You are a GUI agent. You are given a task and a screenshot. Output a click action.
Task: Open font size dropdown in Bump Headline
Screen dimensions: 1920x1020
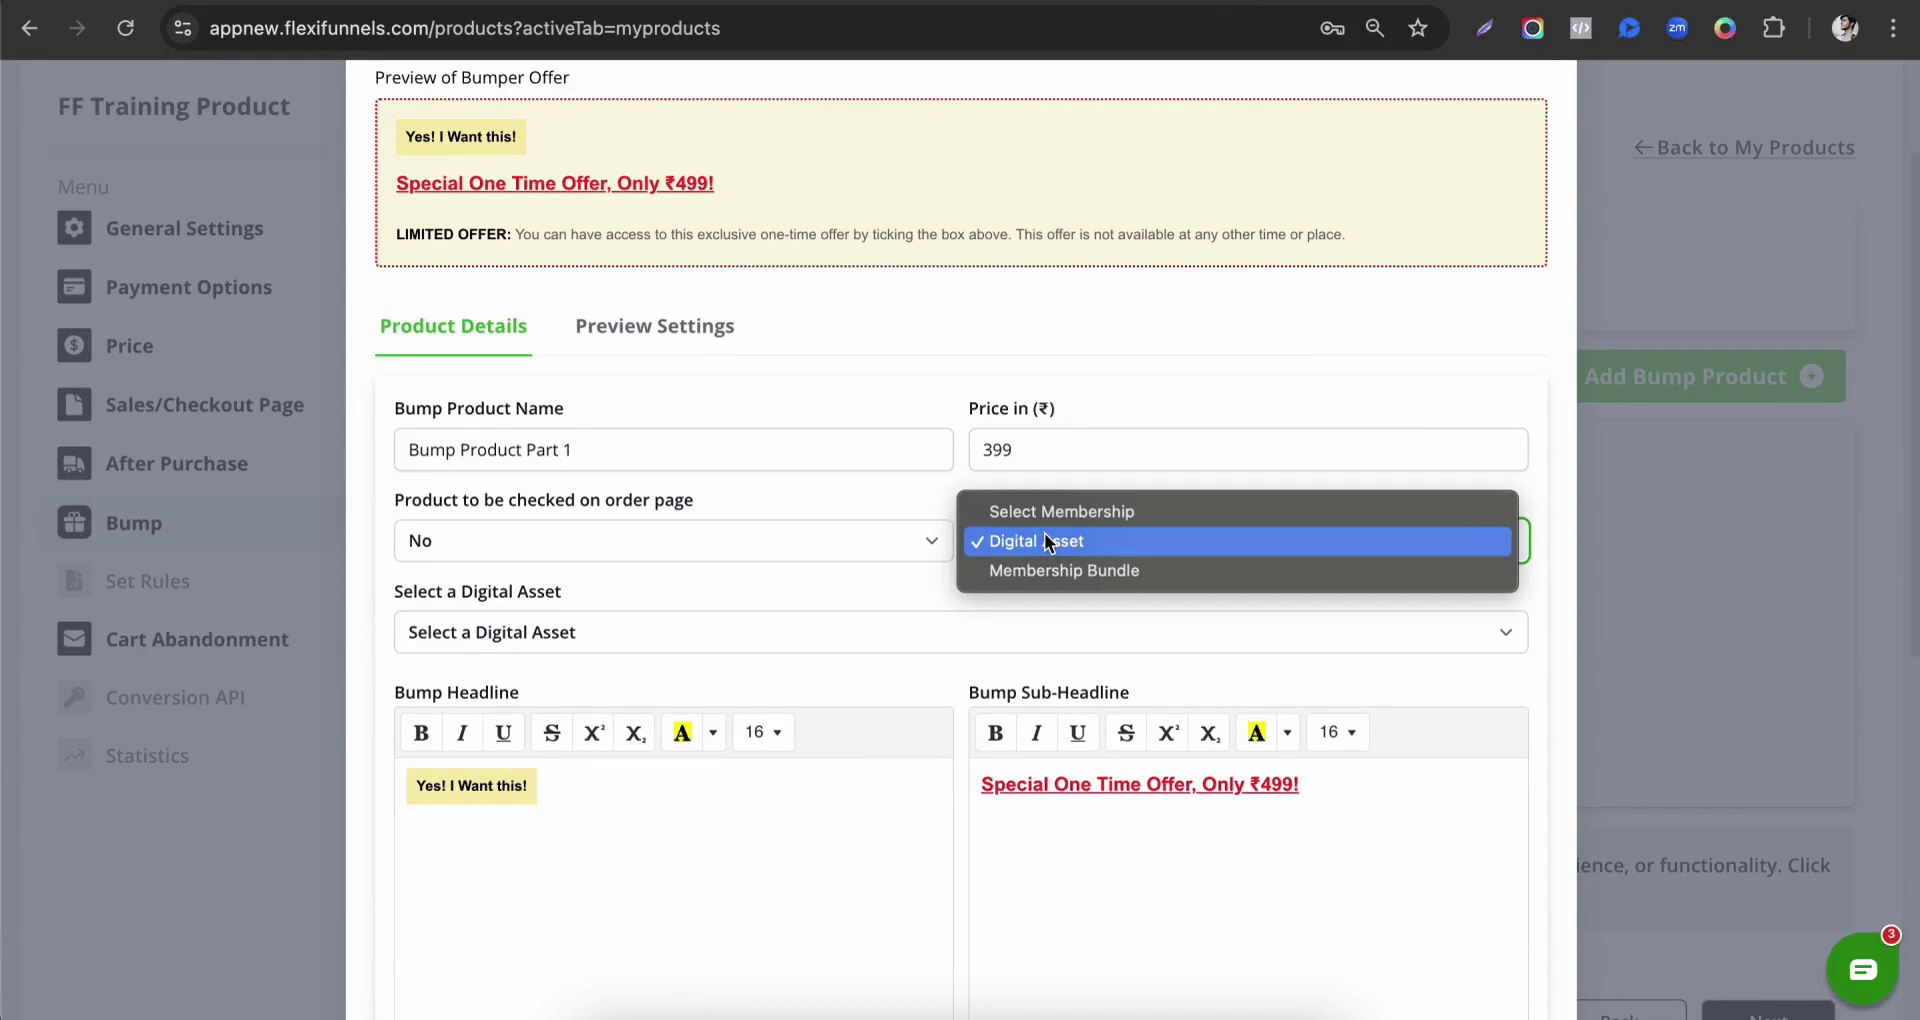[x=763, y=733]
